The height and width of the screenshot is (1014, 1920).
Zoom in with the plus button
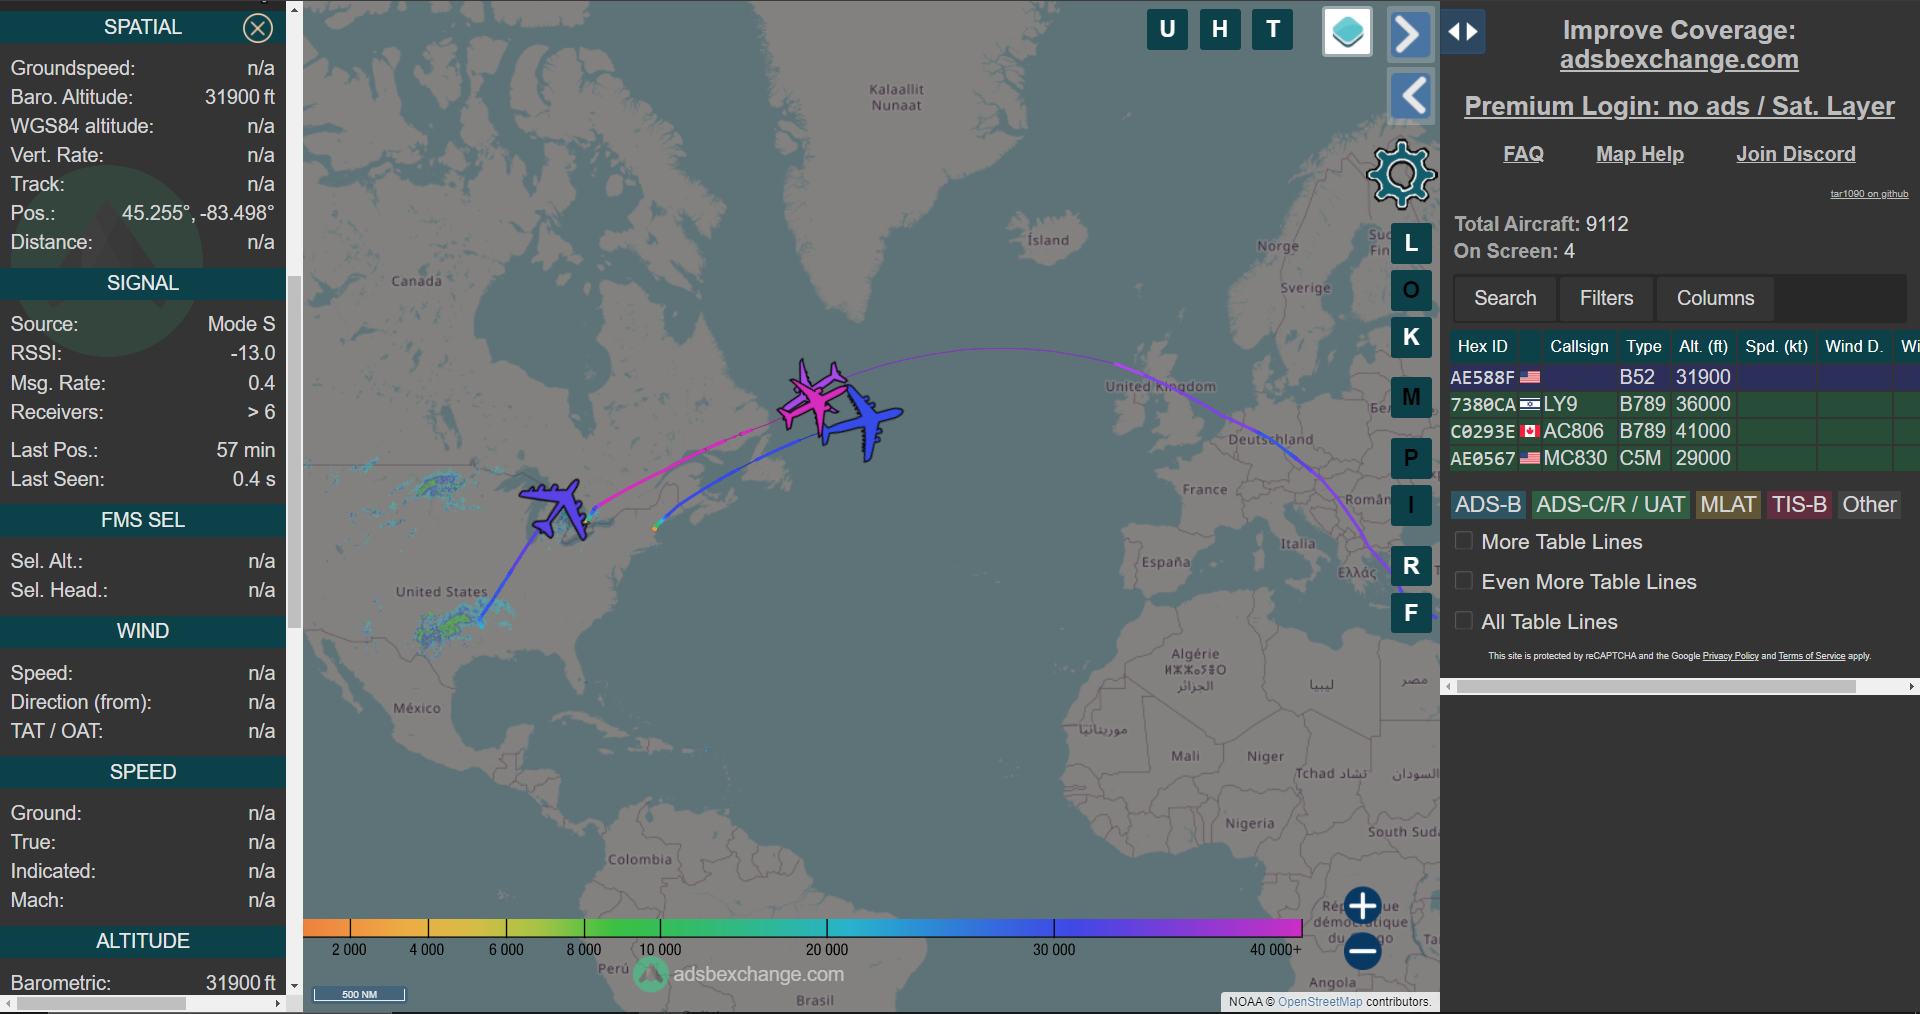click(1362, 906)
